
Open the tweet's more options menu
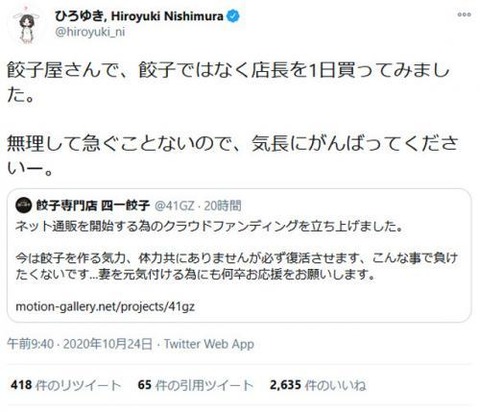(464, 15)
